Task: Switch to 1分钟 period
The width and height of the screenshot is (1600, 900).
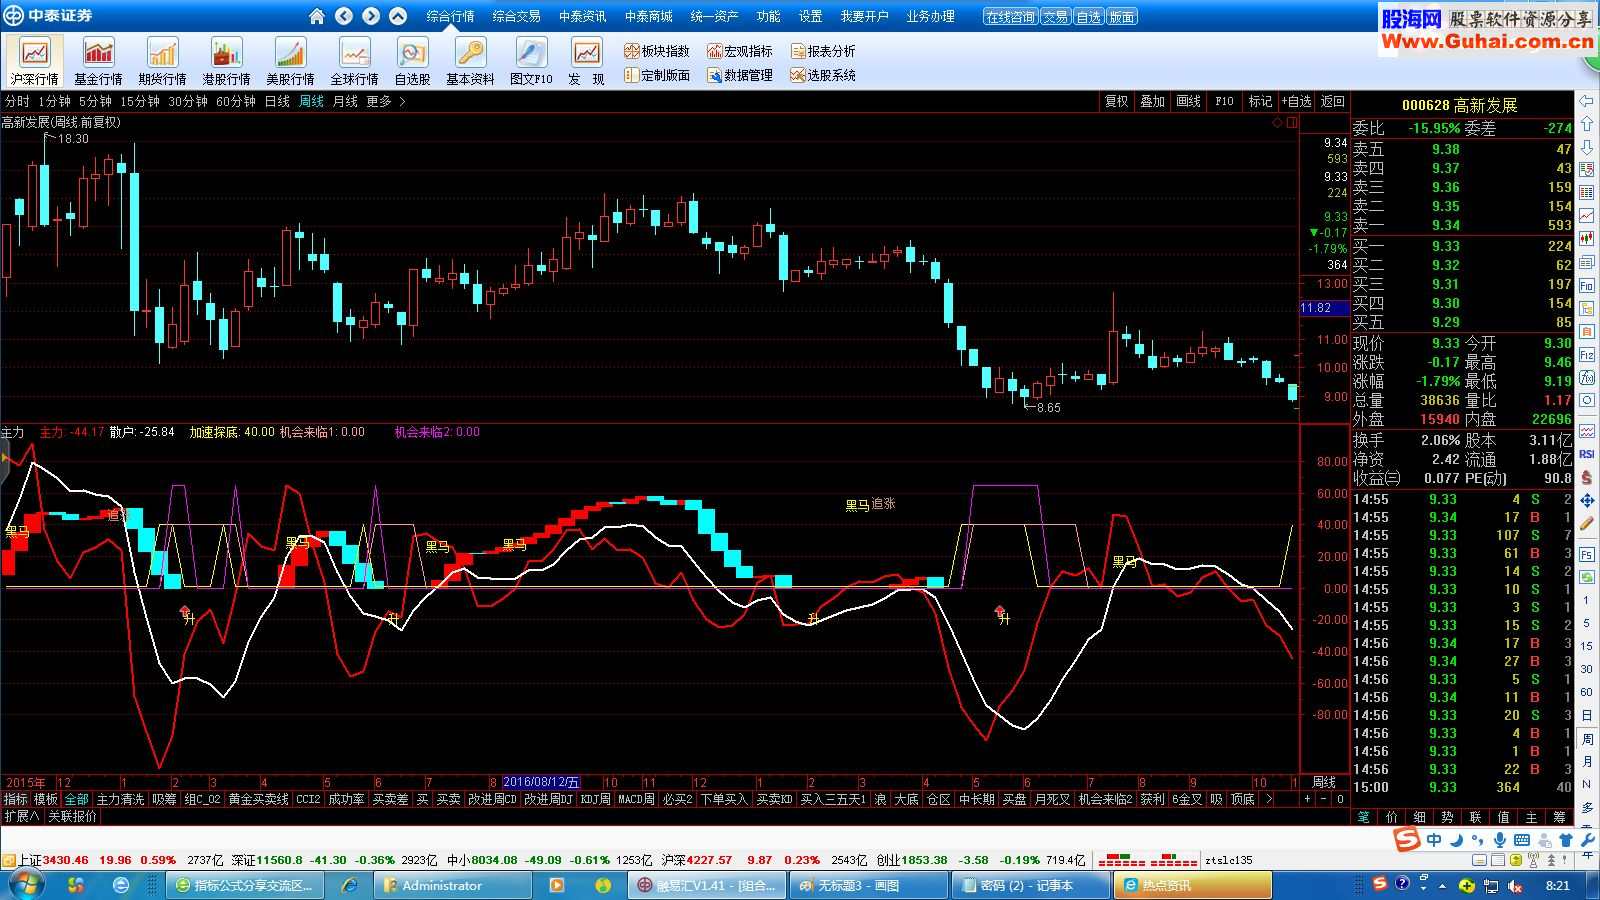Action: click(55, 101)
